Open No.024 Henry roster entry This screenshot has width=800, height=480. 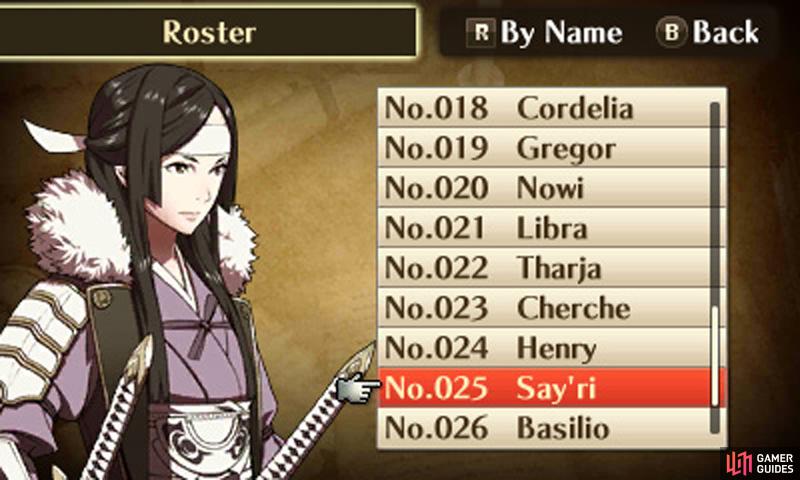click(545, 348)
